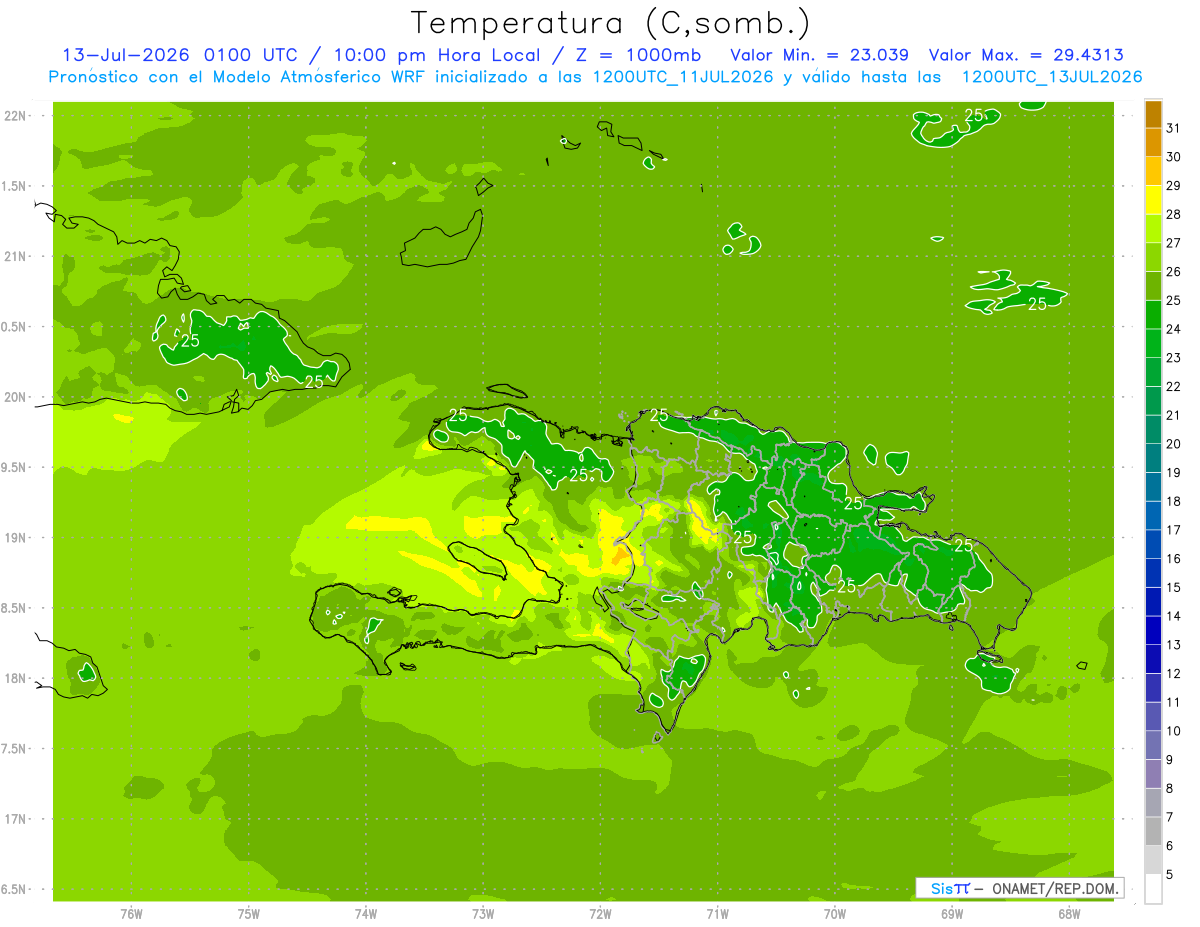
Task: Click the 'Valor Min. = 23.039' text
Action: pos(820,55)
